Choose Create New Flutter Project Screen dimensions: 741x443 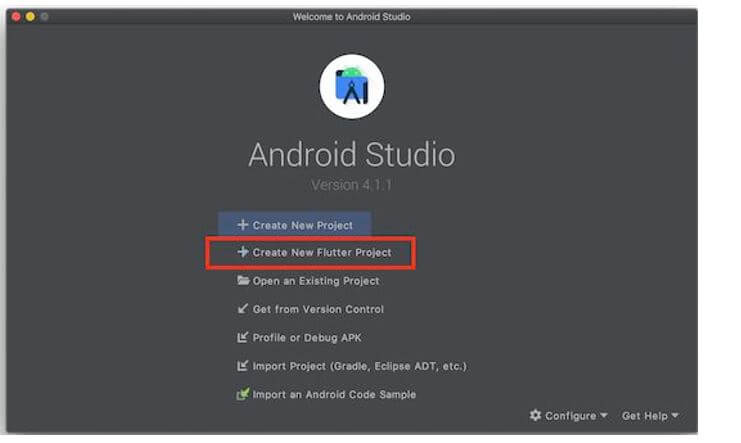[314, 252]
